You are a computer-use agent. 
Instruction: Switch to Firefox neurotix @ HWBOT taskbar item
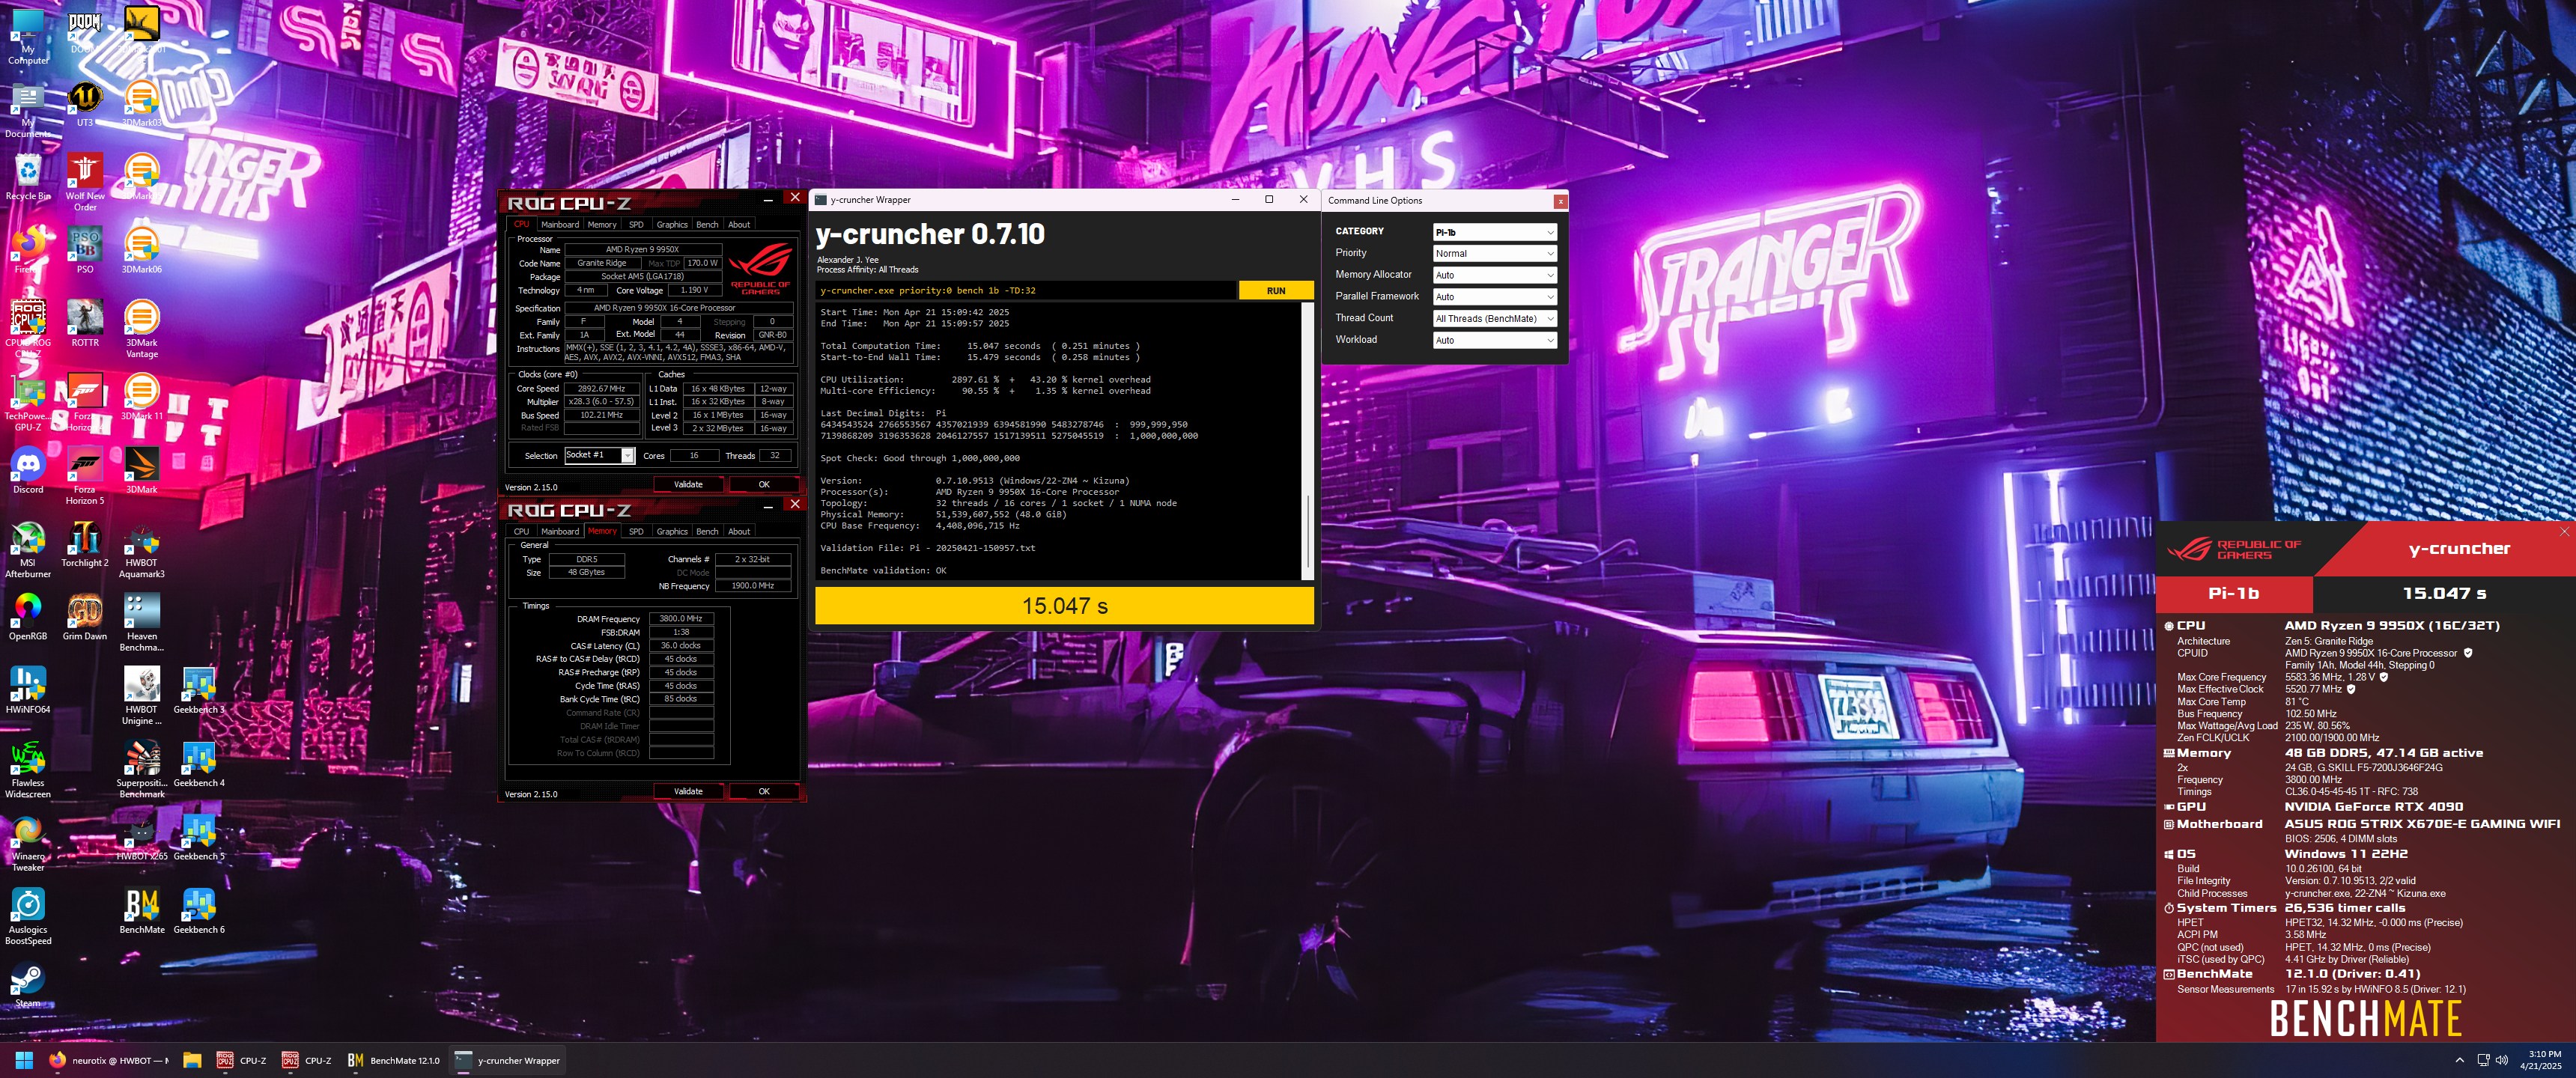click(110, 1061)
